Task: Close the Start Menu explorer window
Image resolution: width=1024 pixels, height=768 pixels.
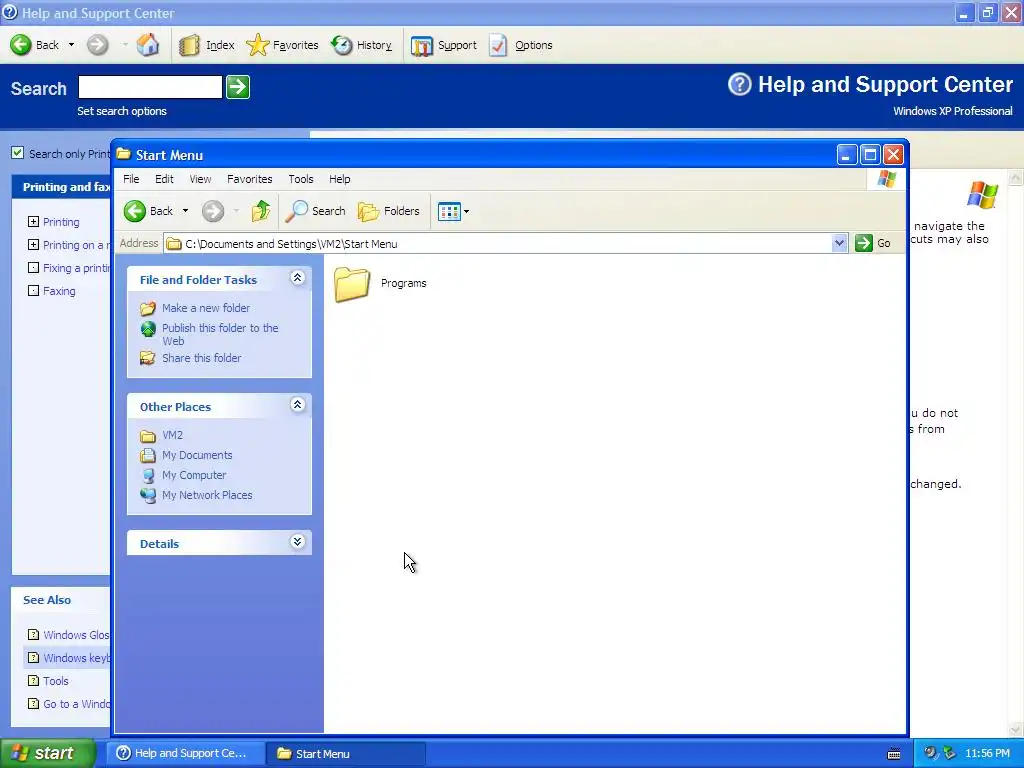Action: 893,155
